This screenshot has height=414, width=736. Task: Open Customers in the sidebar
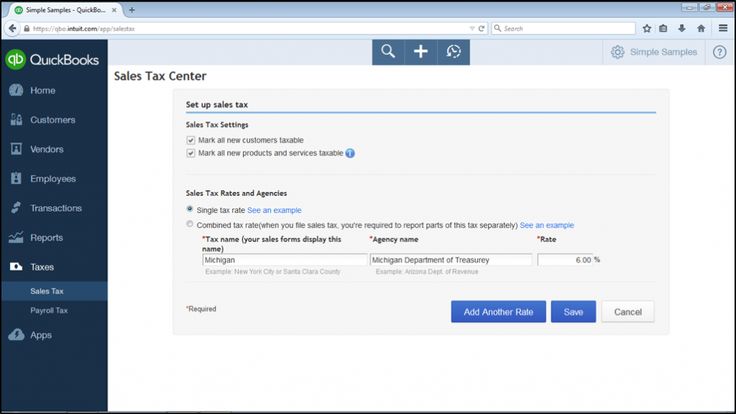[x=54, y=120]
